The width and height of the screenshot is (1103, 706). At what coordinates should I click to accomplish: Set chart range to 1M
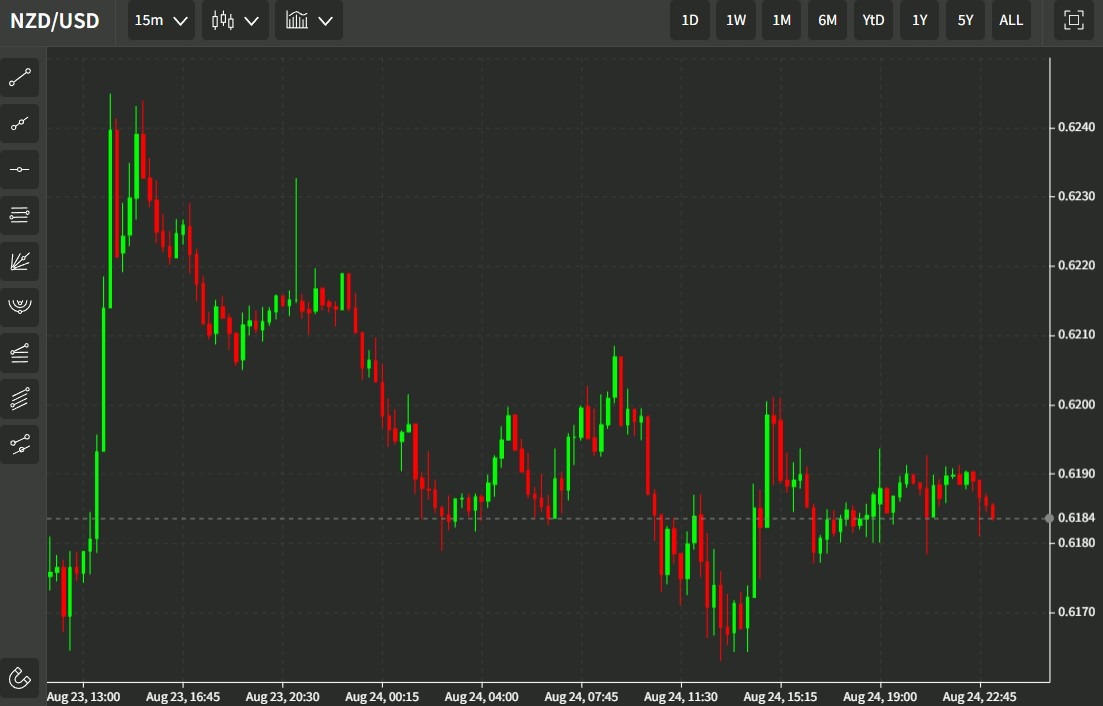782,20
